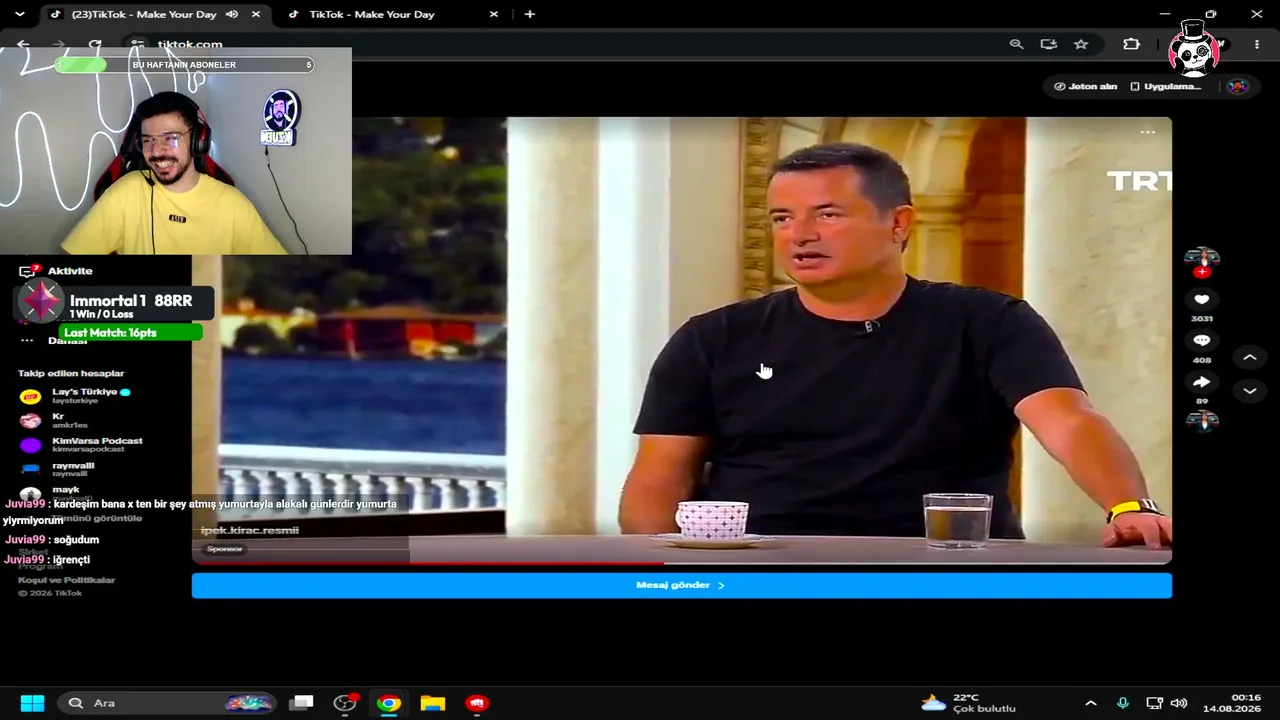Click the Uygulama get-app button
The height and width of the screenshot is (720, 1280).
(x=1165, y=86)
